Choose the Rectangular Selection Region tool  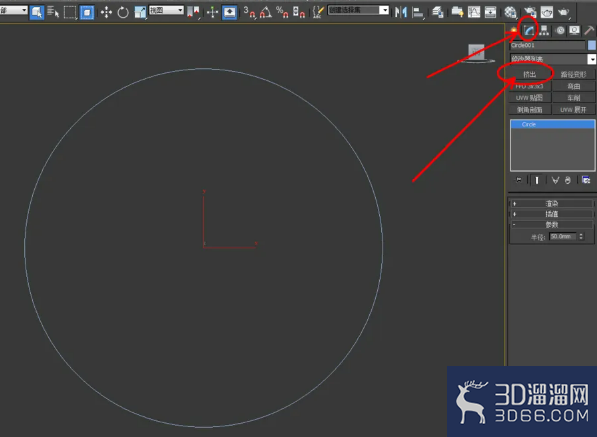coord(70,13)
